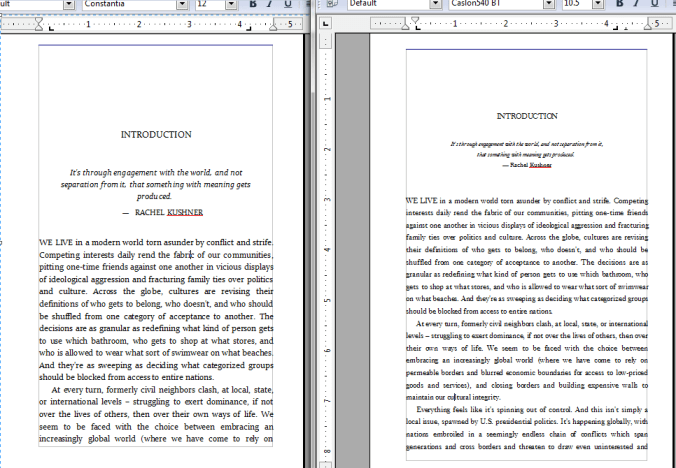Click right indent marker on right window ruler
This screenshot has width=676, height=468.
pos(648,26)
